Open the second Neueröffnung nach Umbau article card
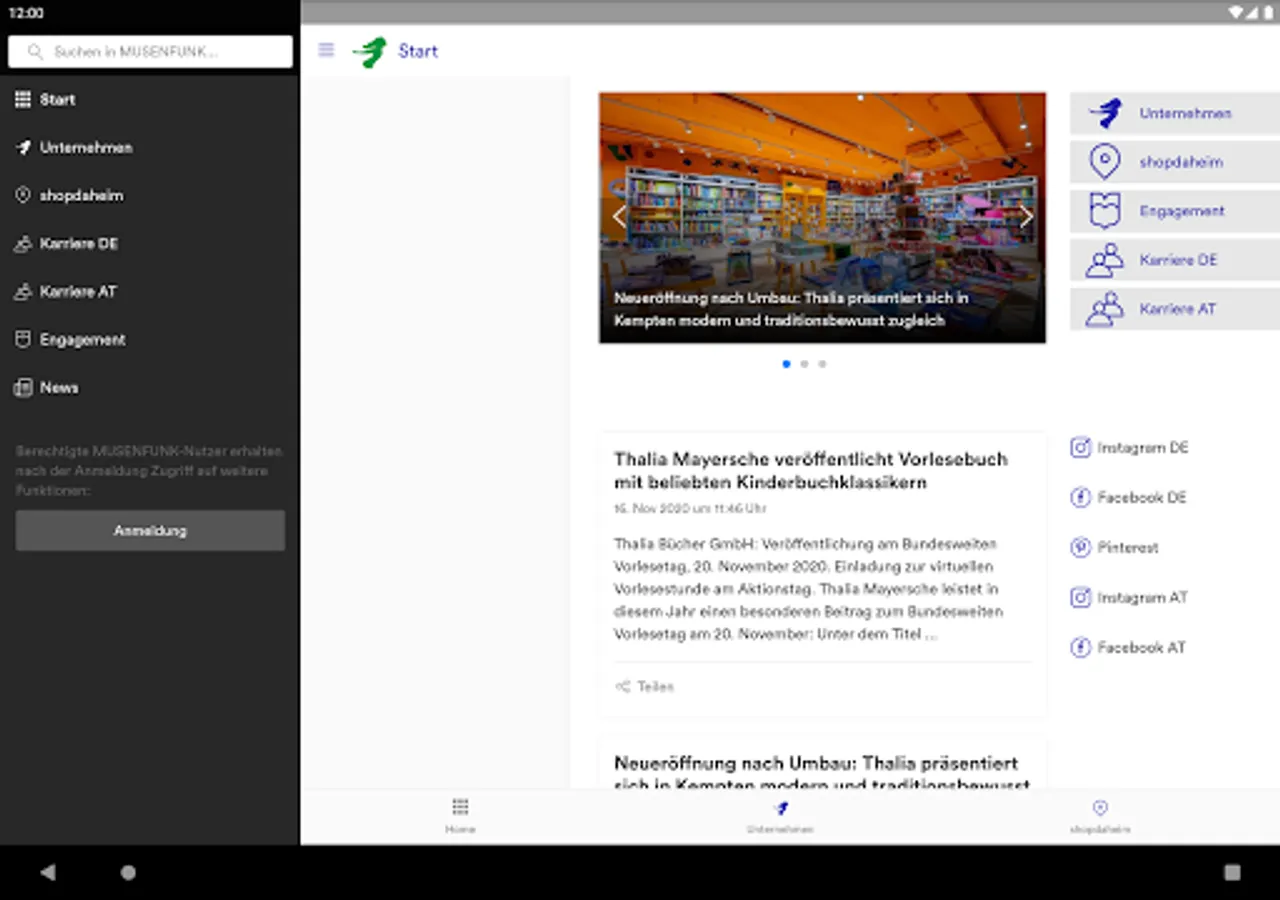 pyautogui.click(x=822, y=764)
